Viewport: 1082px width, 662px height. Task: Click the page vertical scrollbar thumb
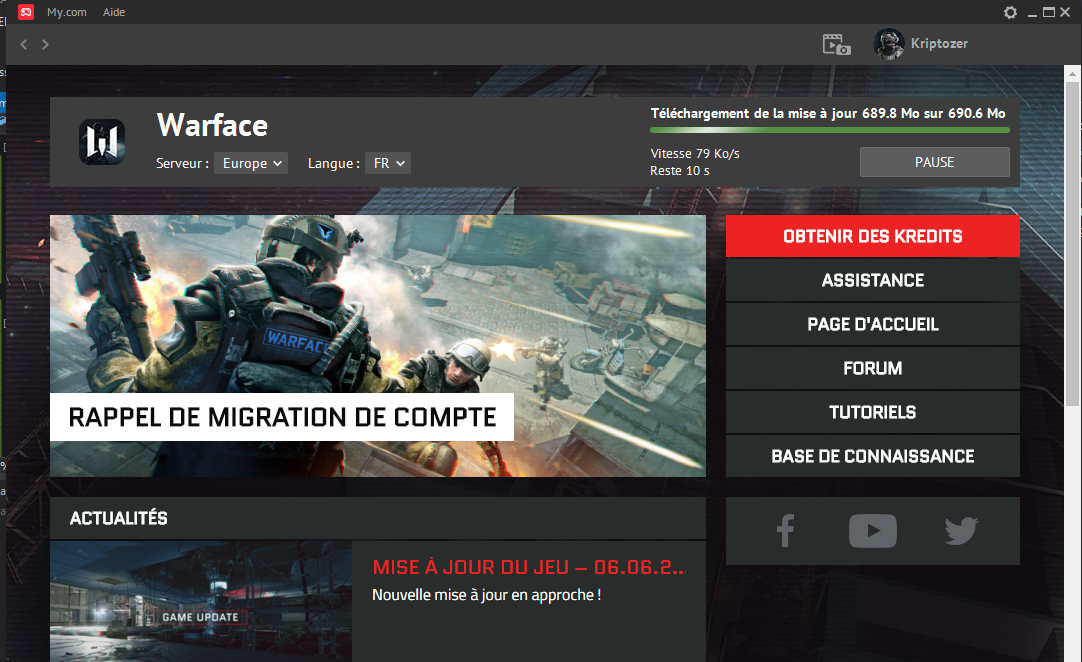pyautogui.click(x=1072, y=243)
